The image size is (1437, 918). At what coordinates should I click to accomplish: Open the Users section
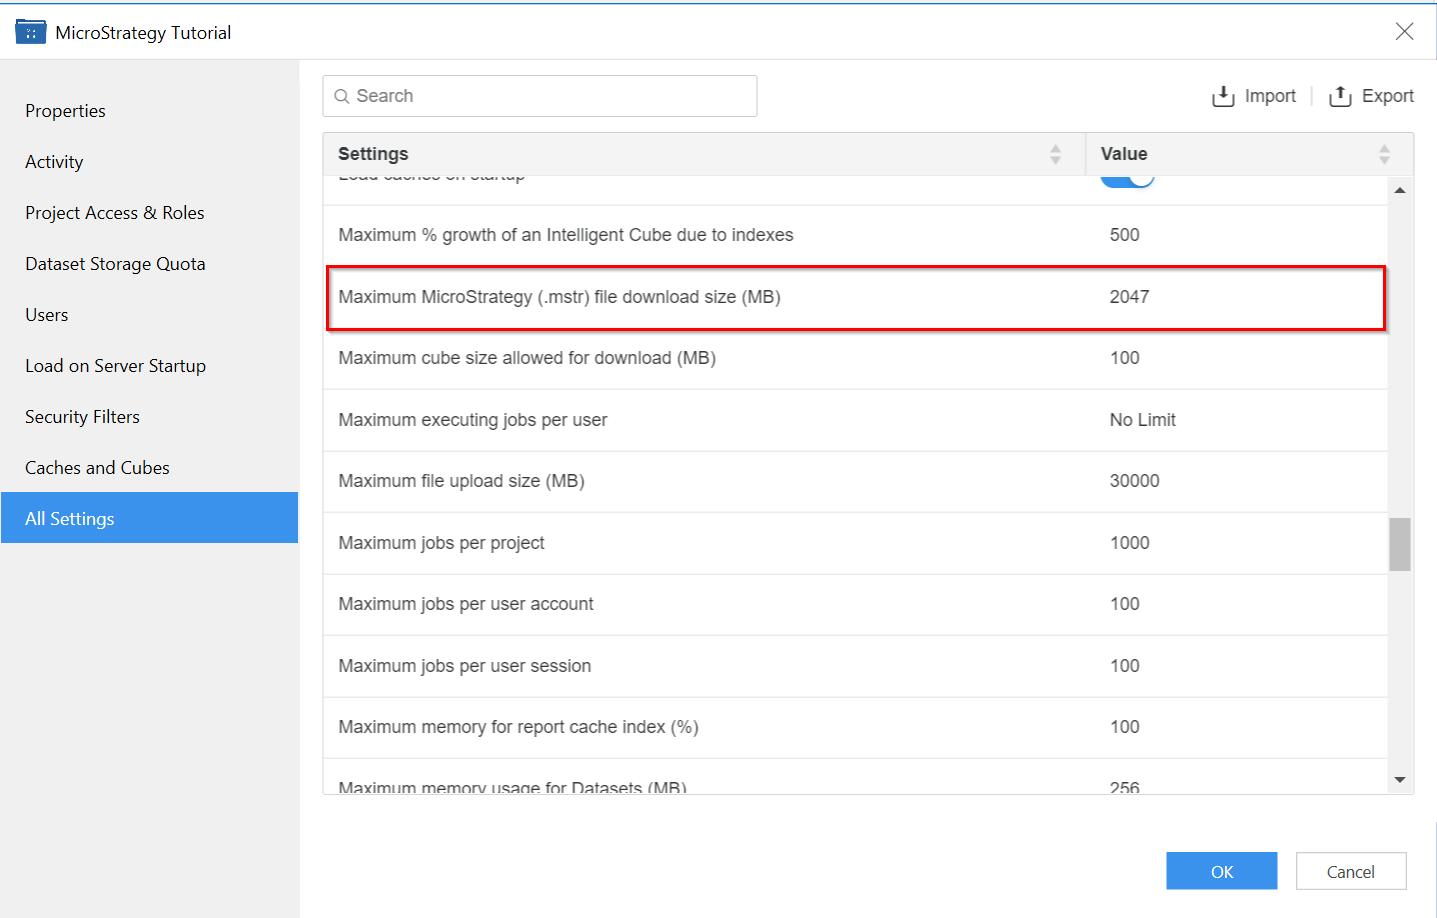pyautogui.click(x=47, y=315)
